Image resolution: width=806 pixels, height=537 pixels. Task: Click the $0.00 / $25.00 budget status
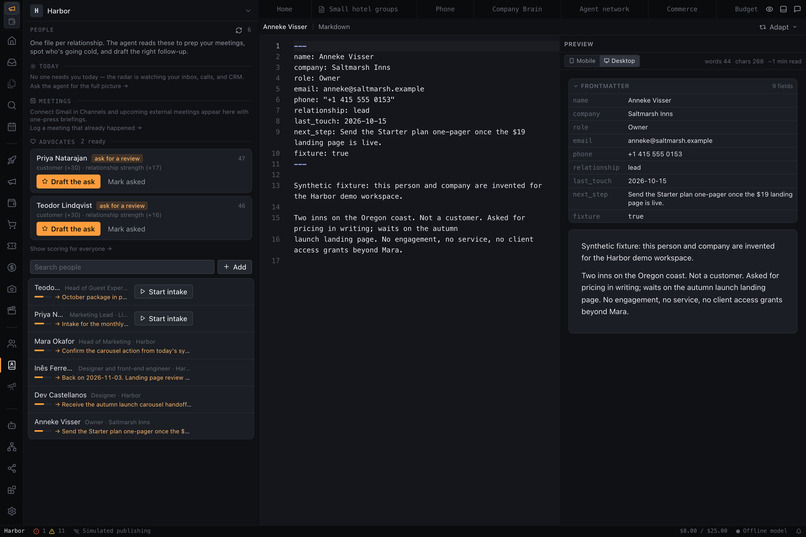[x=703, y=531]
